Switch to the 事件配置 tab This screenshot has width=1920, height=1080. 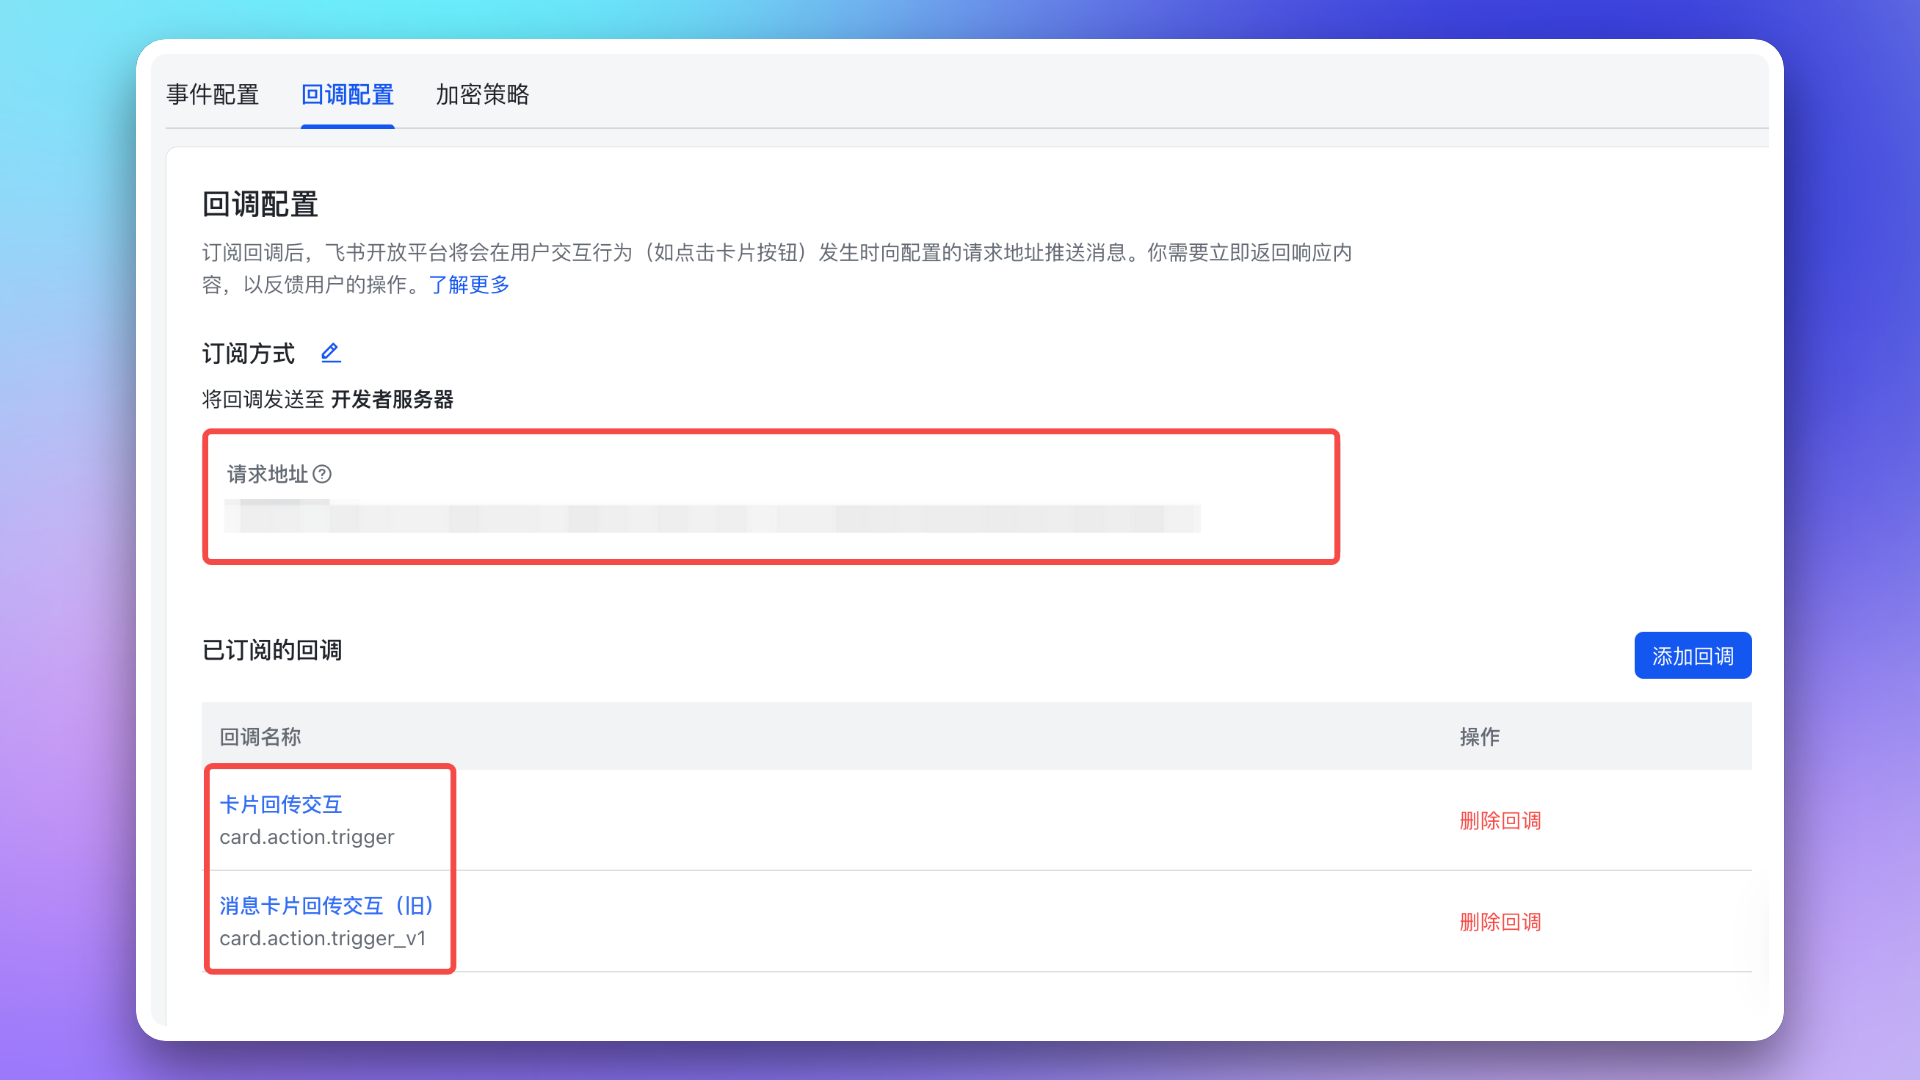click(212, 95)
